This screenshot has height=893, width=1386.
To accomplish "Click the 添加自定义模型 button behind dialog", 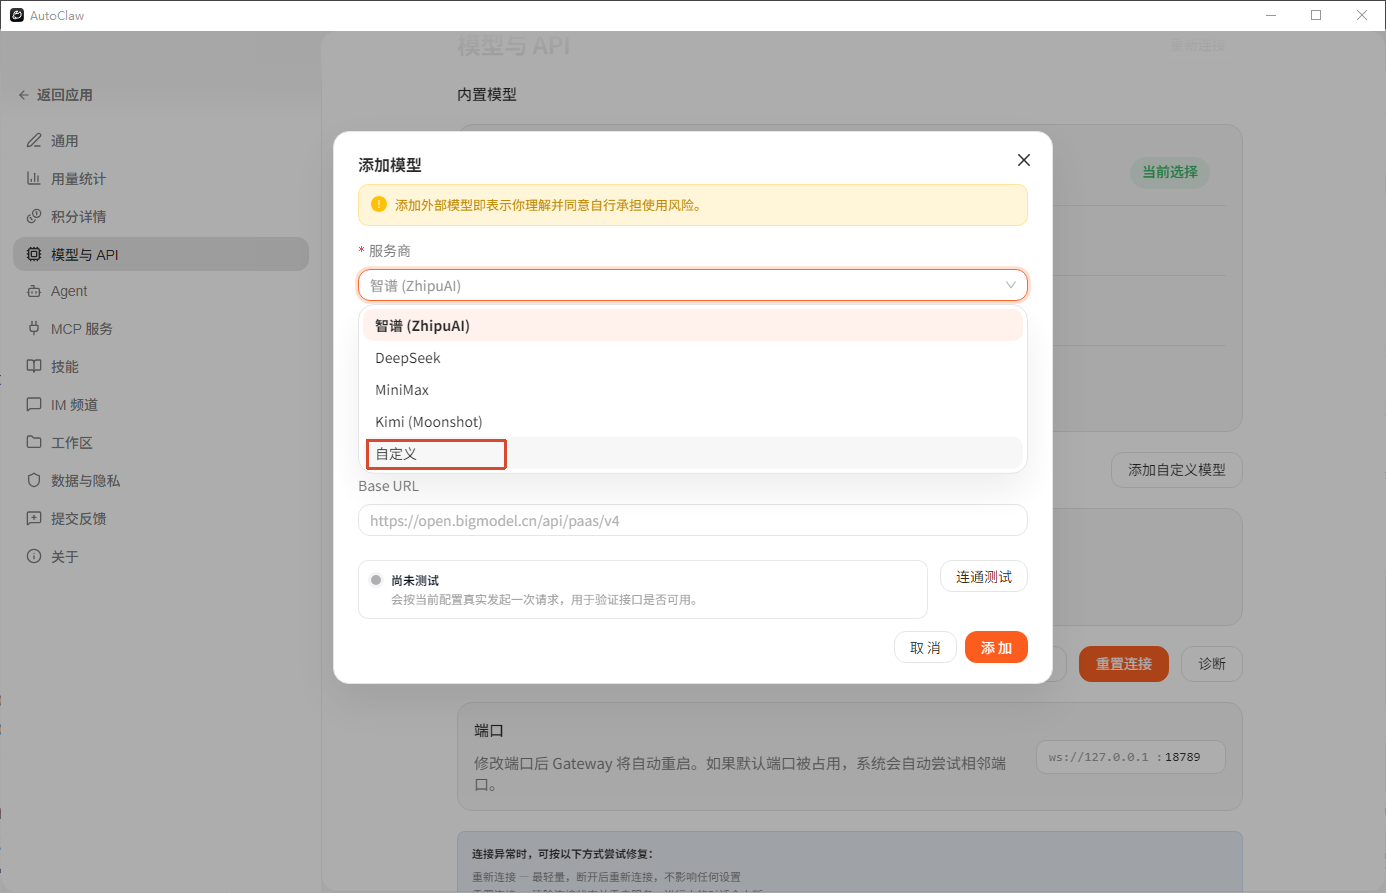I will click(1177, 470).
